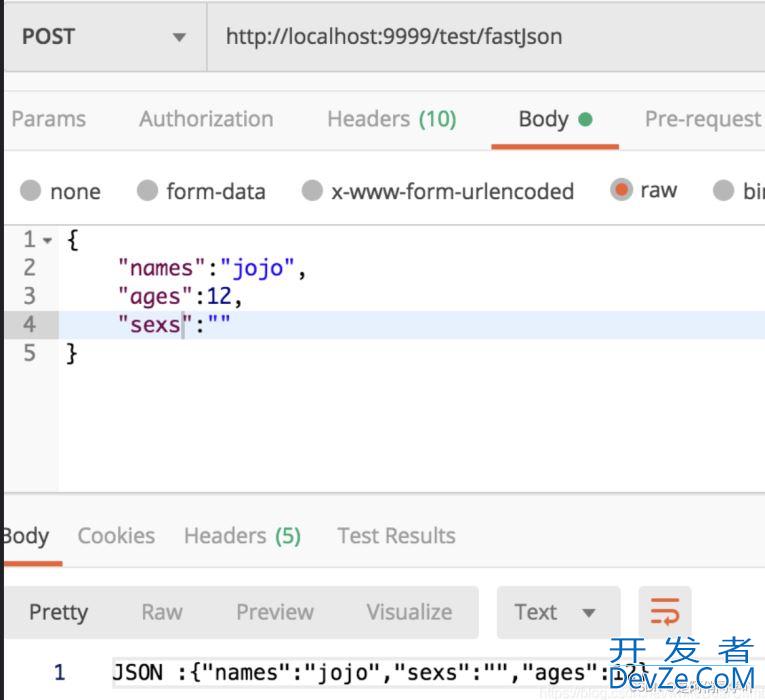Screen dimensions: 765x700
Task: Open the Test Results tab
Action: [x=396, y=536]
